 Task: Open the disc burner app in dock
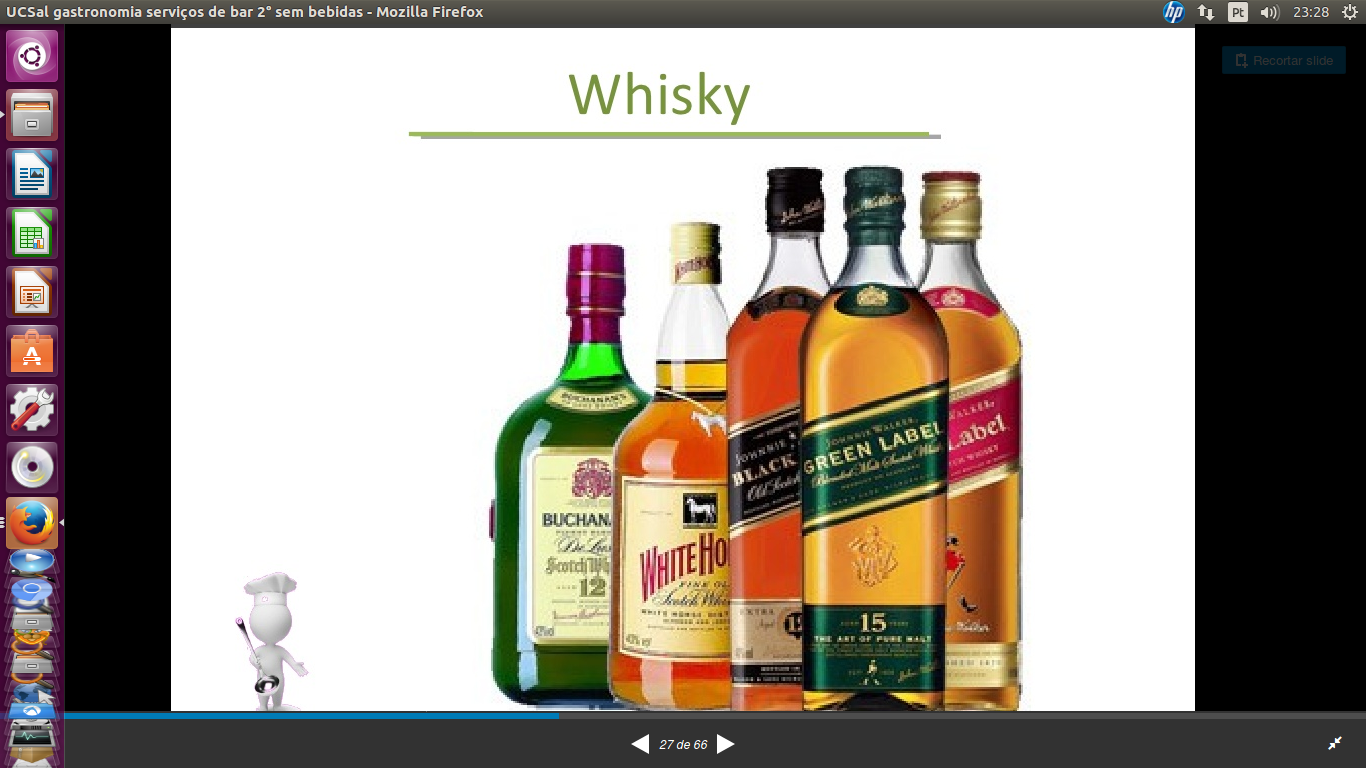tap(32, 468)
